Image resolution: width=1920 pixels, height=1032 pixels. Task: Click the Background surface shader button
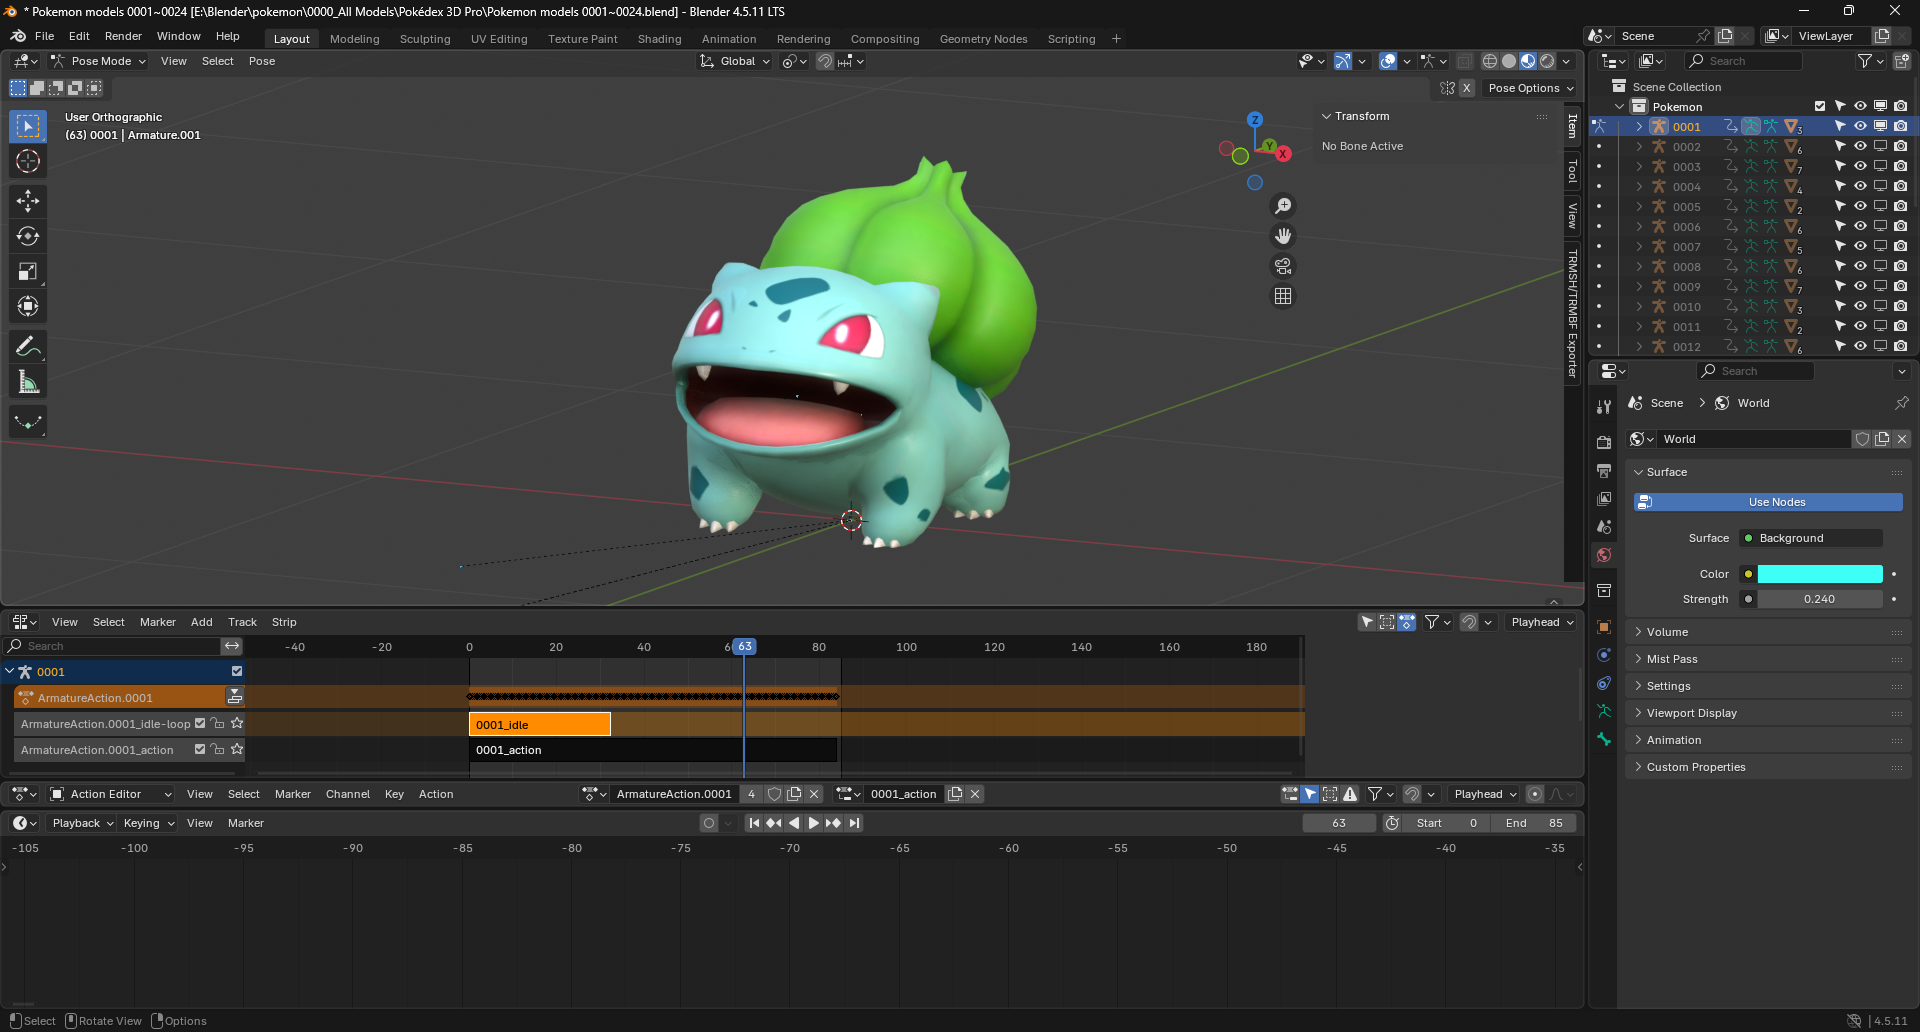tap(1810, 538)
